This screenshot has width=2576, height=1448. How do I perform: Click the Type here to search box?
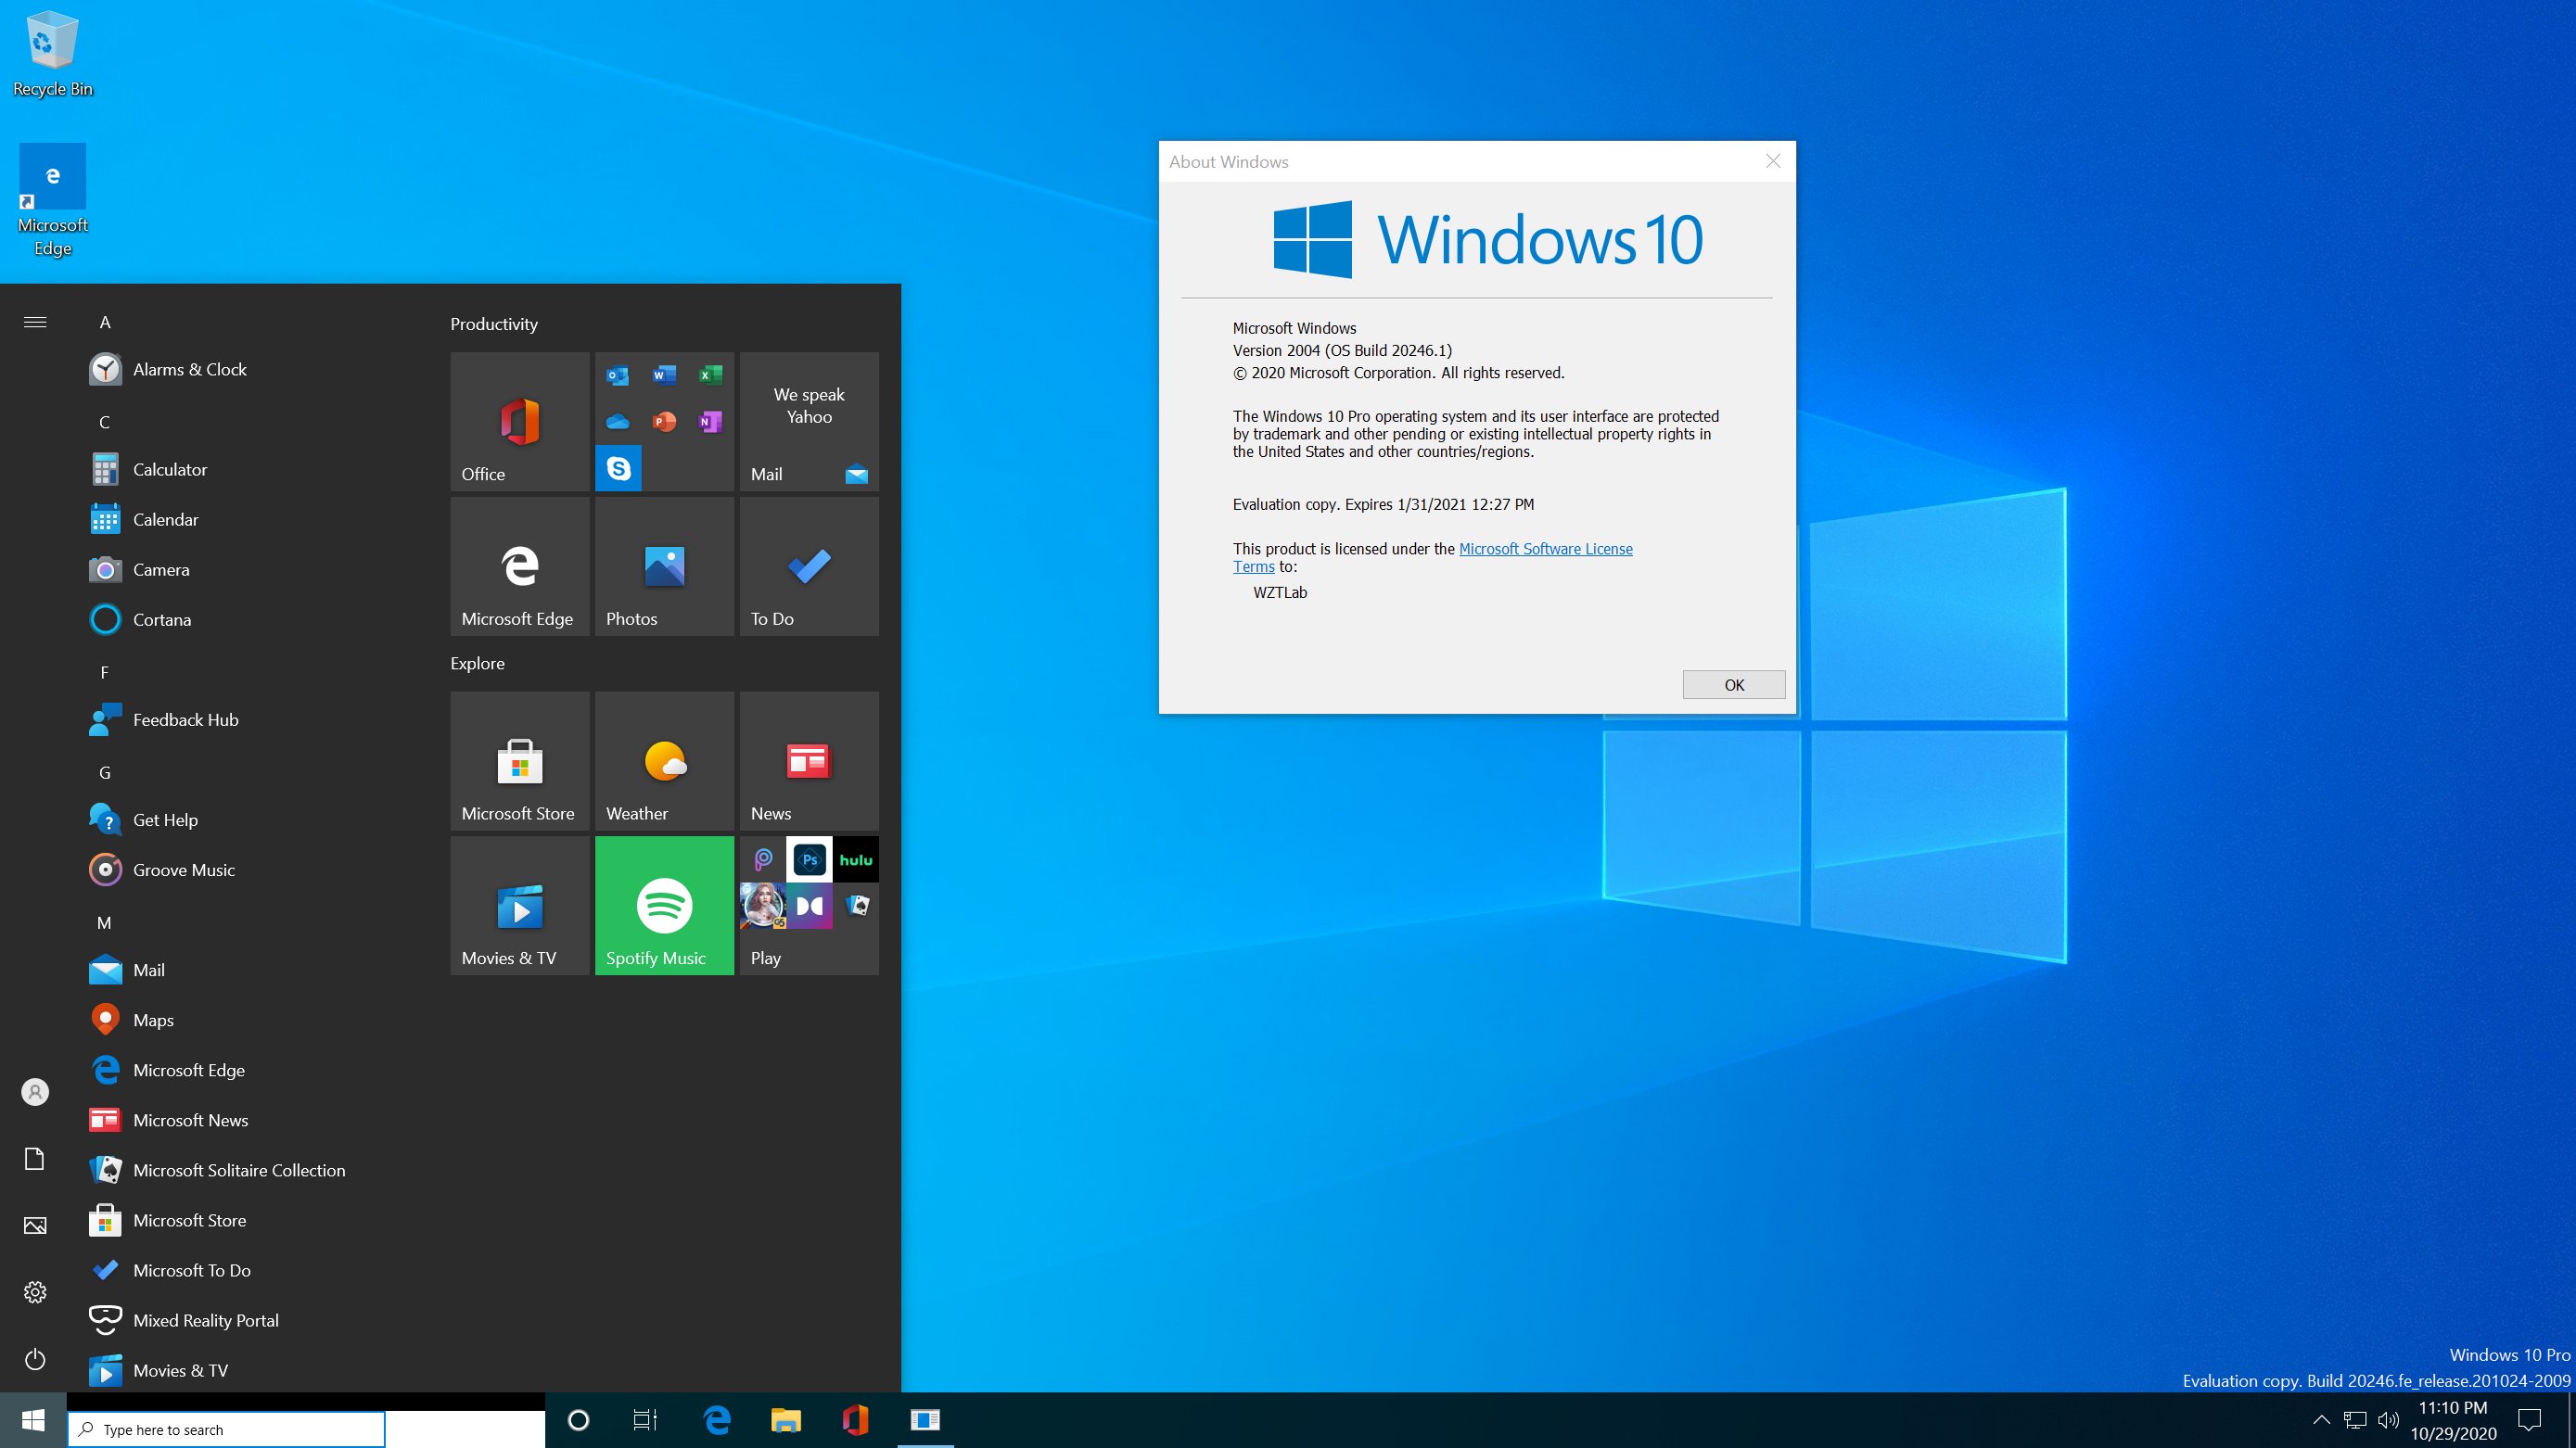[226, 1430]
